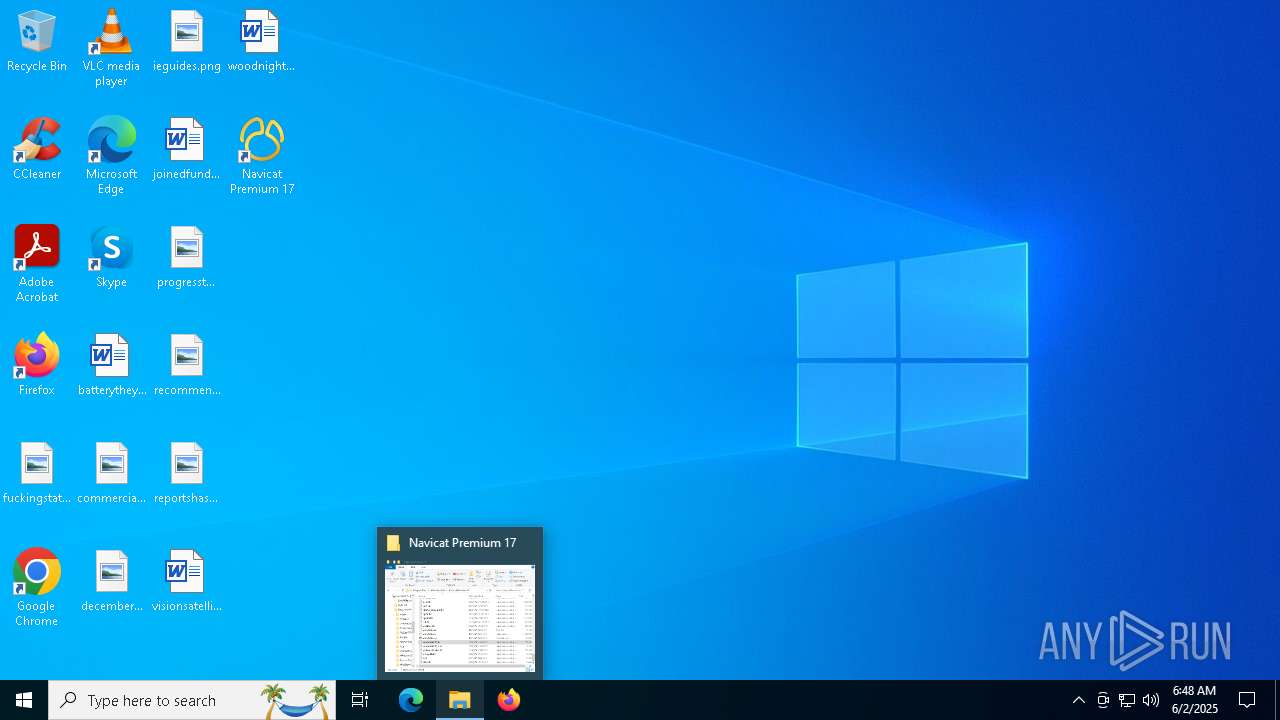Click the Meet Now tray icon

(1103, 700)
